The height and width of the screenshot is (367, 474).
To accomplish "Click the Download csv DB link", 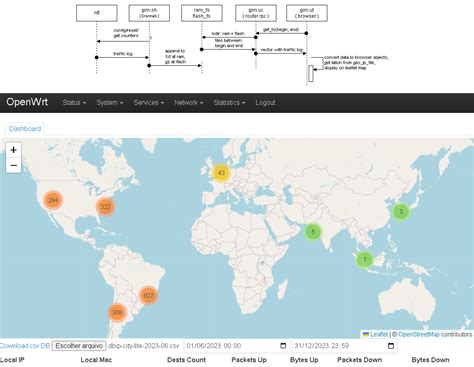I will (x=25, y=346).
